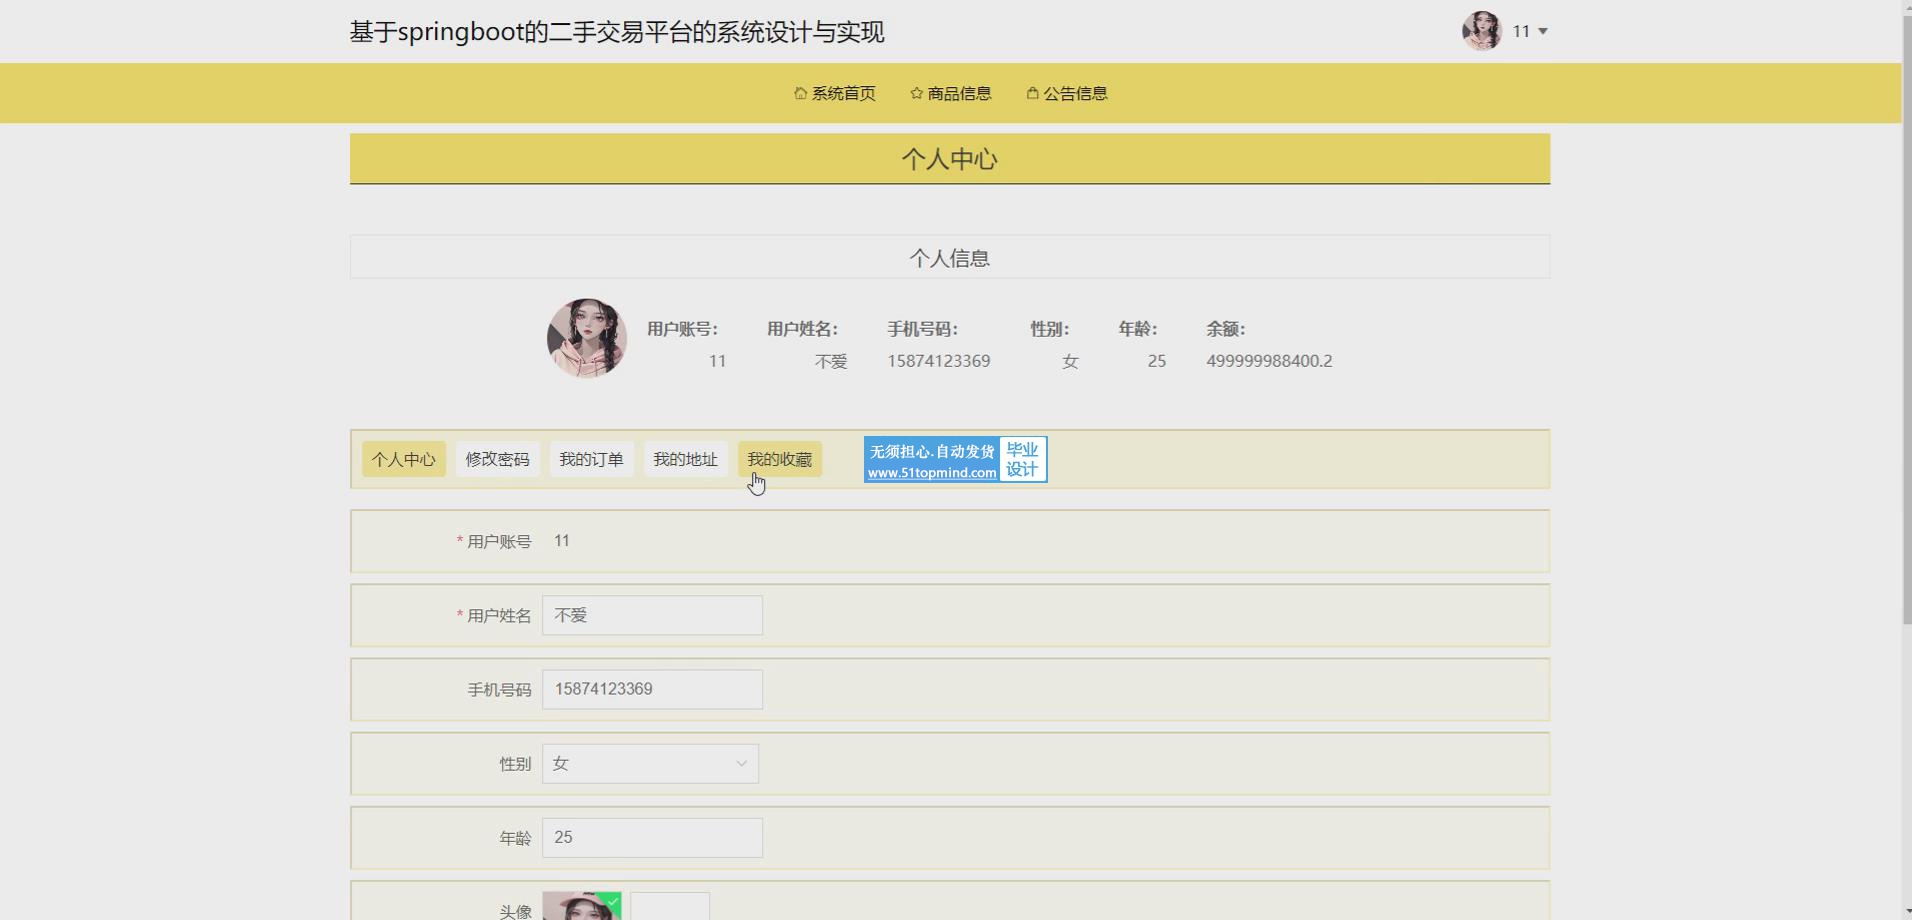The image size is (1912, 920).
Task: Click the user avatar in top-right header
Action: coord(1481,31)
